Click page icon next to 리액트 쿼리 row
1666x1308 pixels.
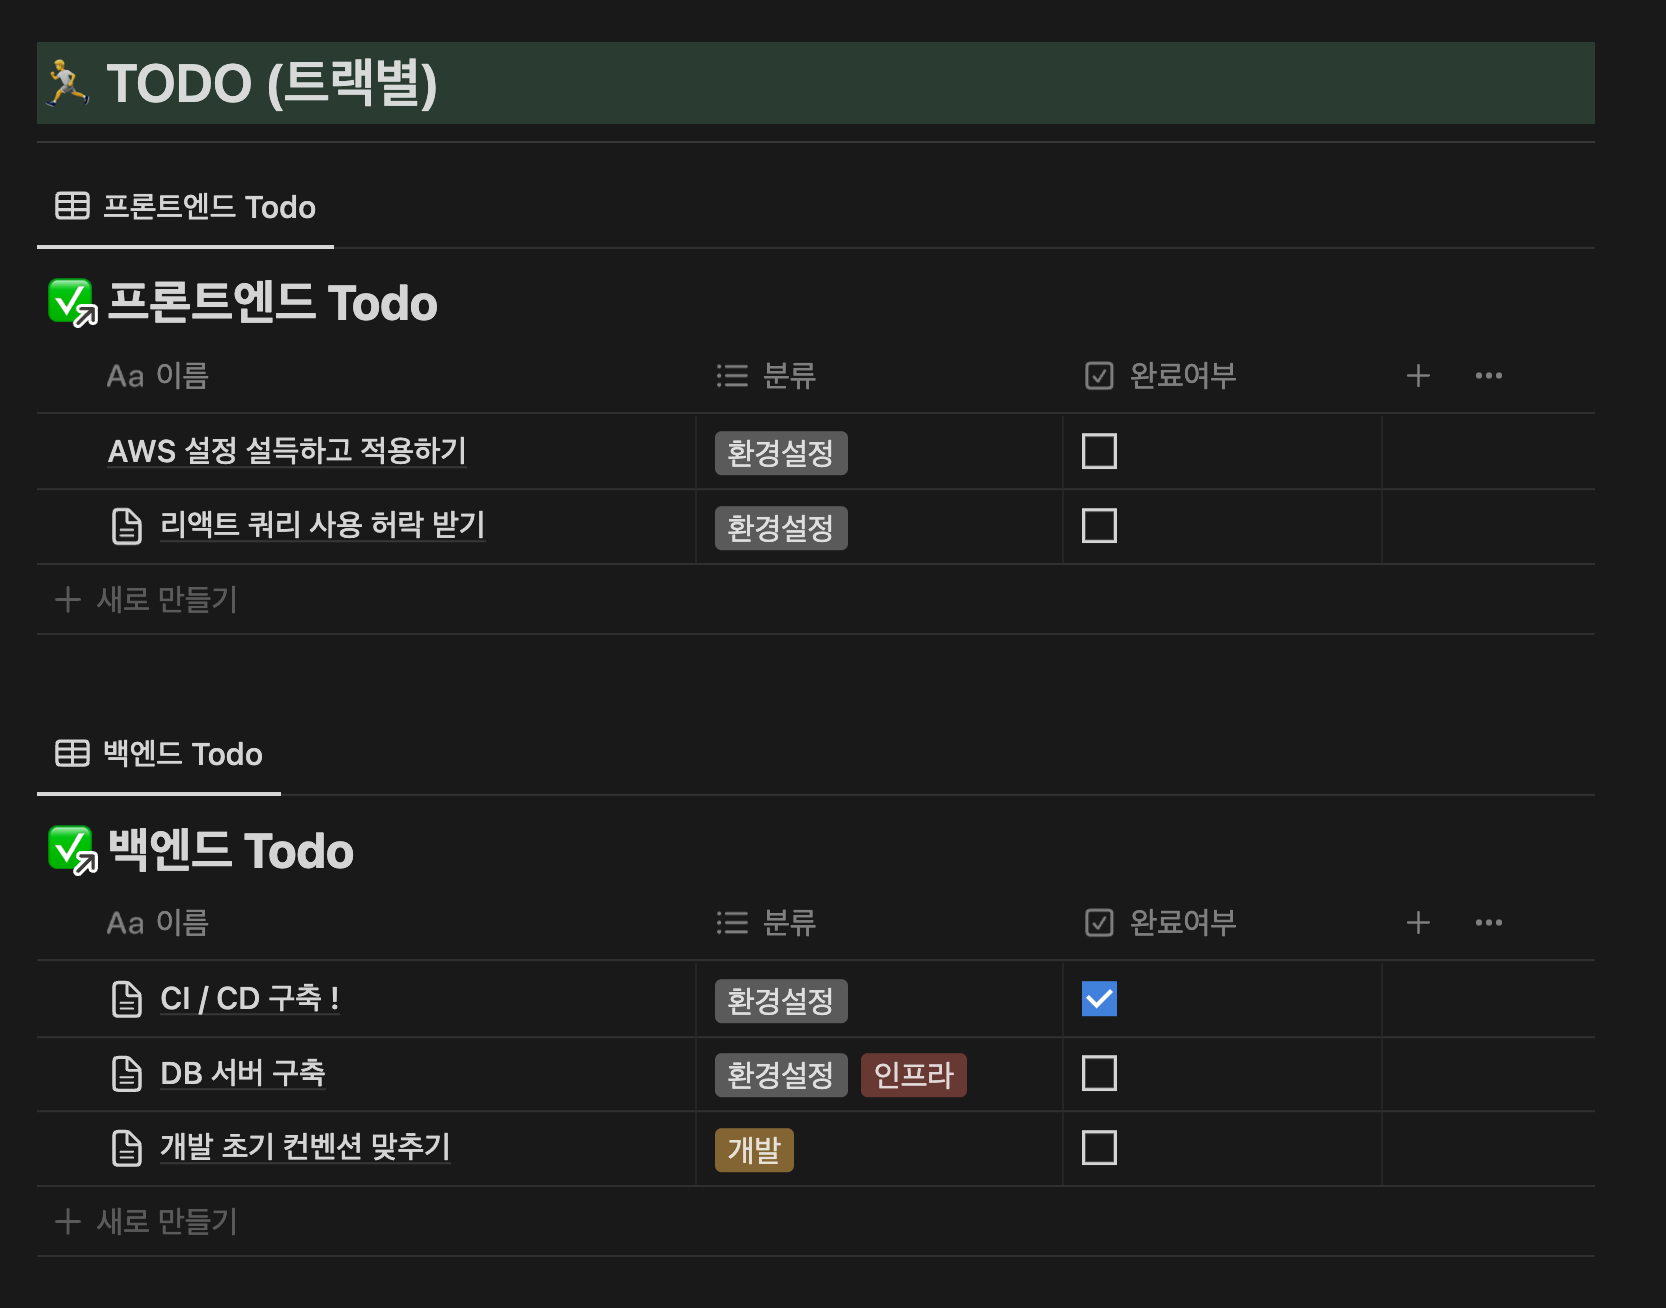point(127,526)
